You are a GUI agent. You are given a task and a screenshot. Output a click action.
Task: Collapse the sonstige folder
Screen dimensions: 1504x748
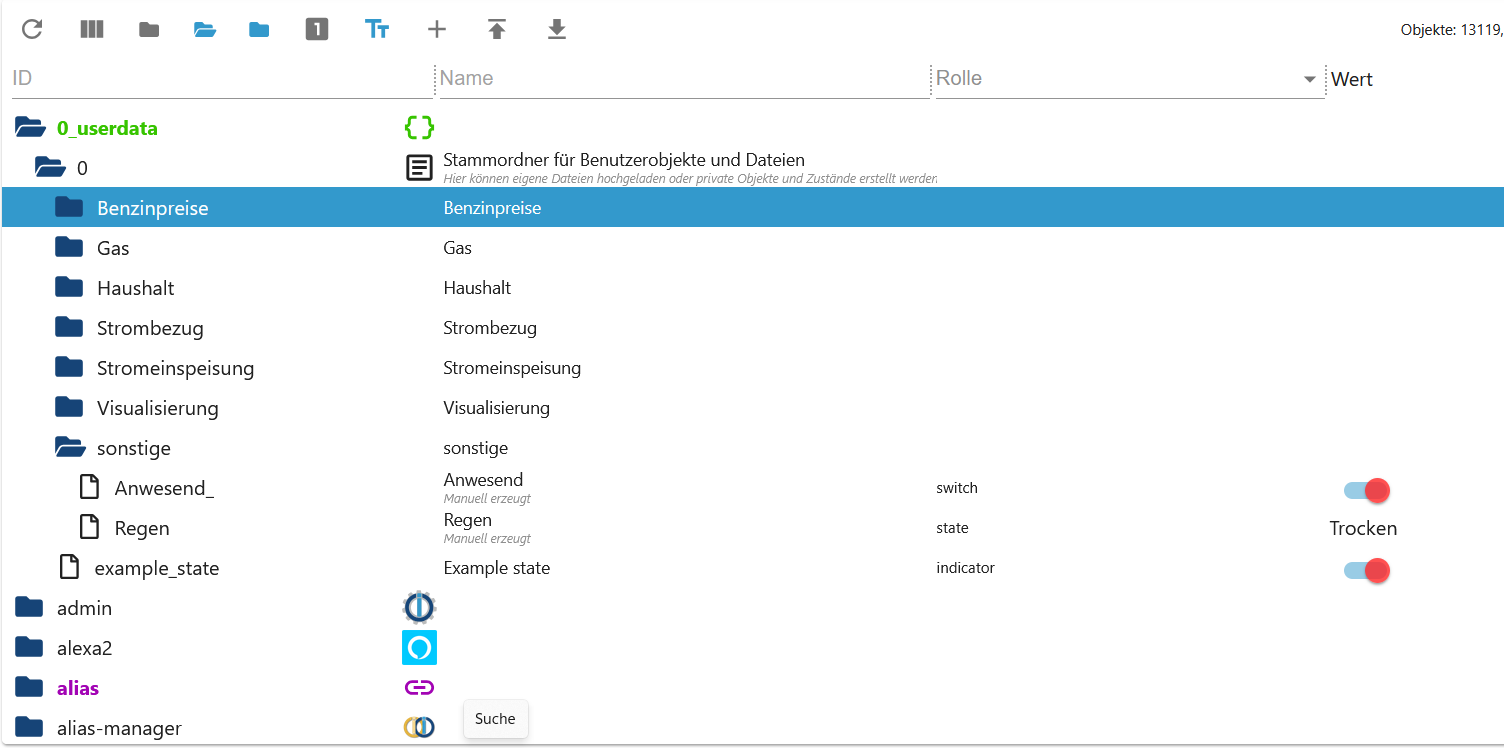coord(70,447)
